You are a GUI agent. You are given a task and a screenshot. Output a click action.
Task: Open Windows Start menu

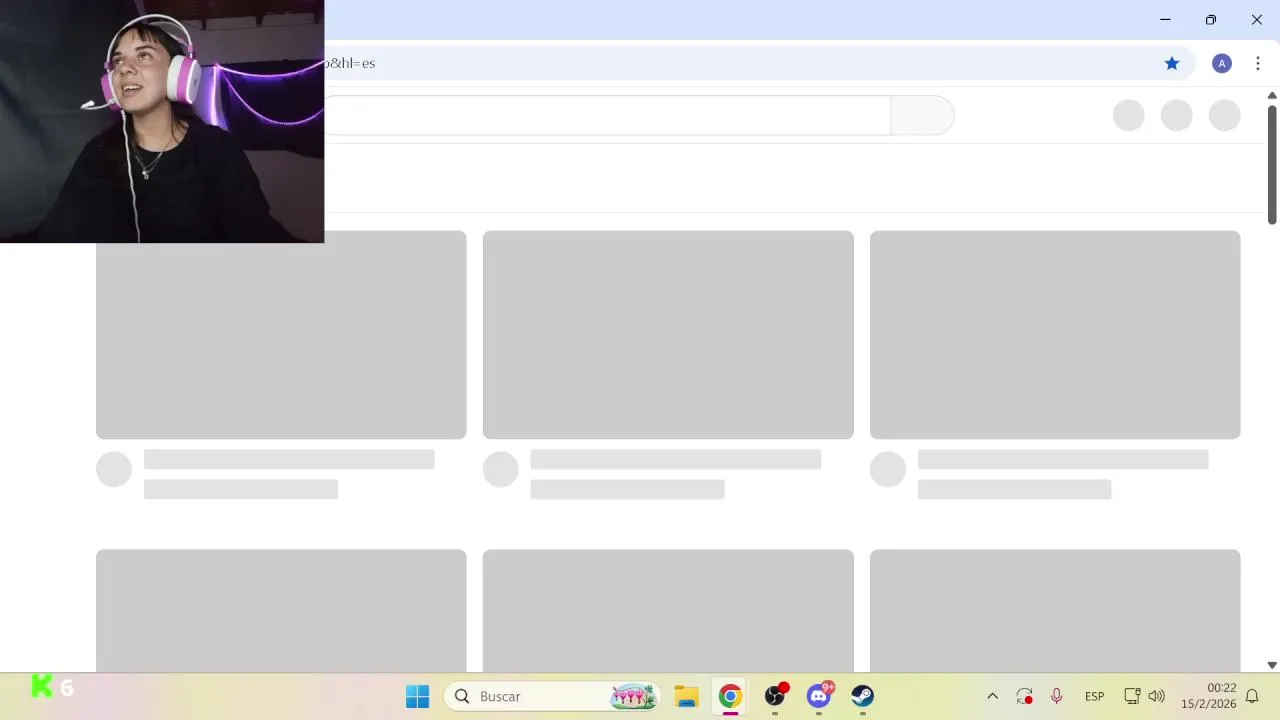pos(417,696)
